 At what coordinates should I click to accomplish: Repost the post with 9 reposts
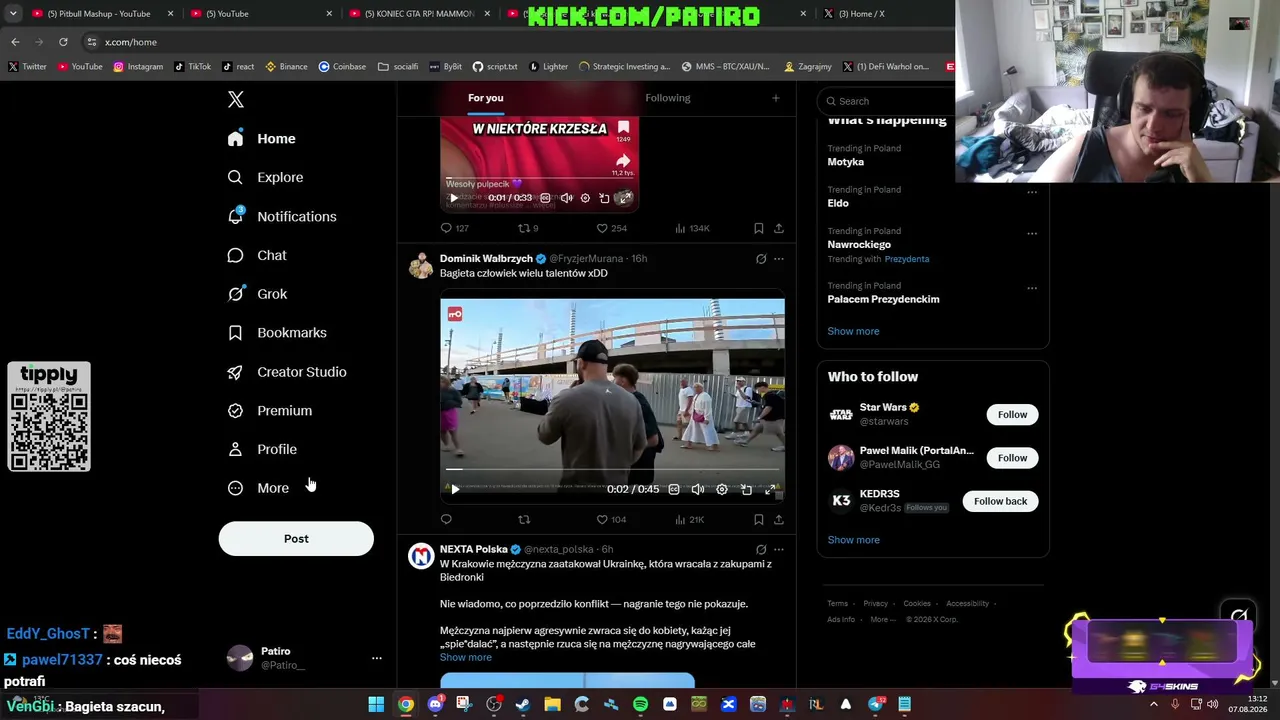(x=528, y=228)
